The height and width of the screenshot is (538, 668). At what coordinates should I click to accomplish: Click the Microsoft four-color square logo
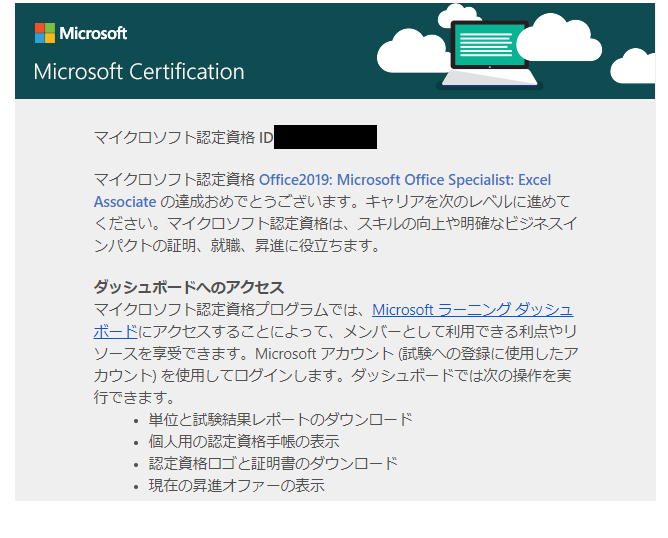(x=45, y=33)
